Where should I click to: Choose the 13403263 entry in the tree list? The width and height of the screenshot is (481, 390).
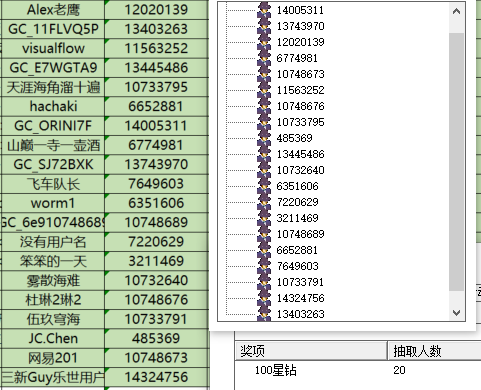click(x=300, y=314)
